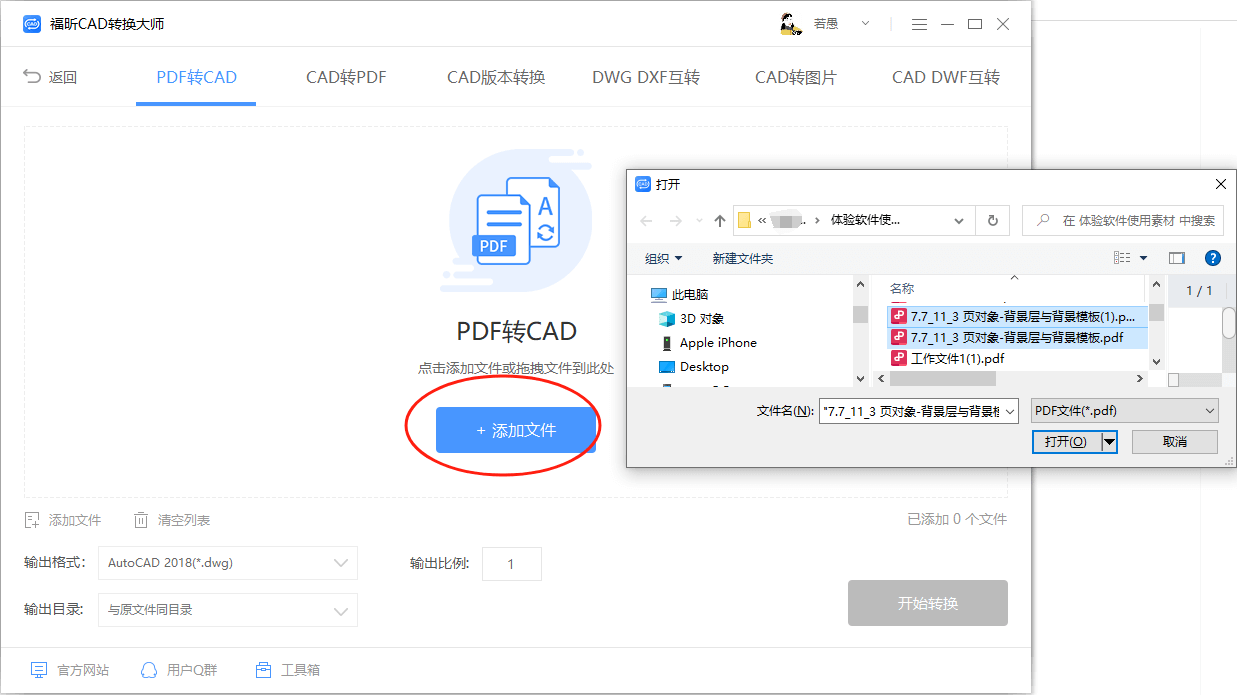Viewport: 1237px width, 695px height.
Task: Select 7.7_11_3 页对象-背景层与背景模板(1) file
Action: (x=1015, y=316)
